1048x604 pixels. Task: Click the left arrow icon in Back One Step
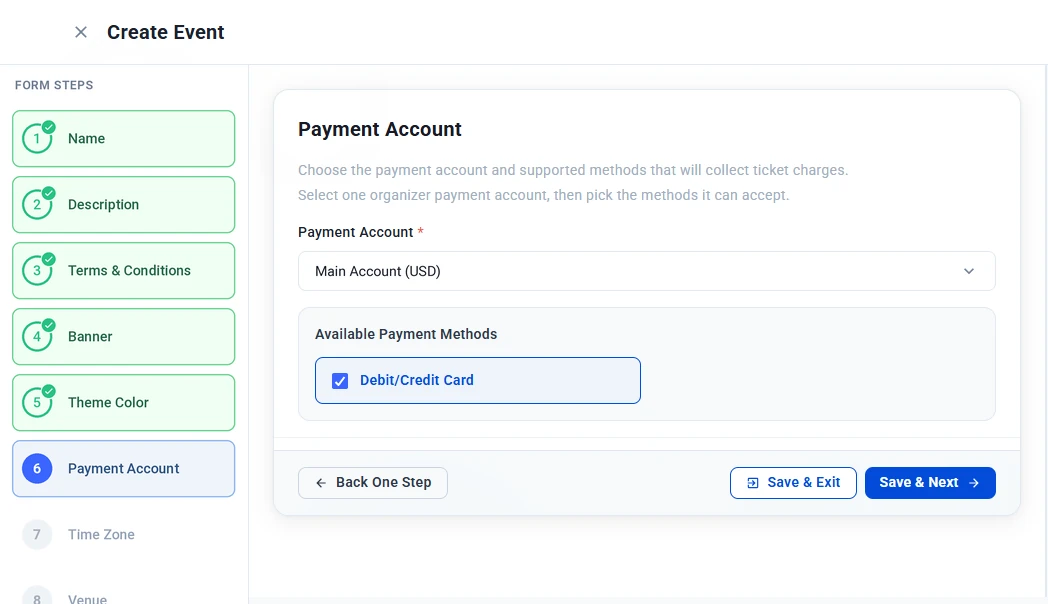click(321, 482)
